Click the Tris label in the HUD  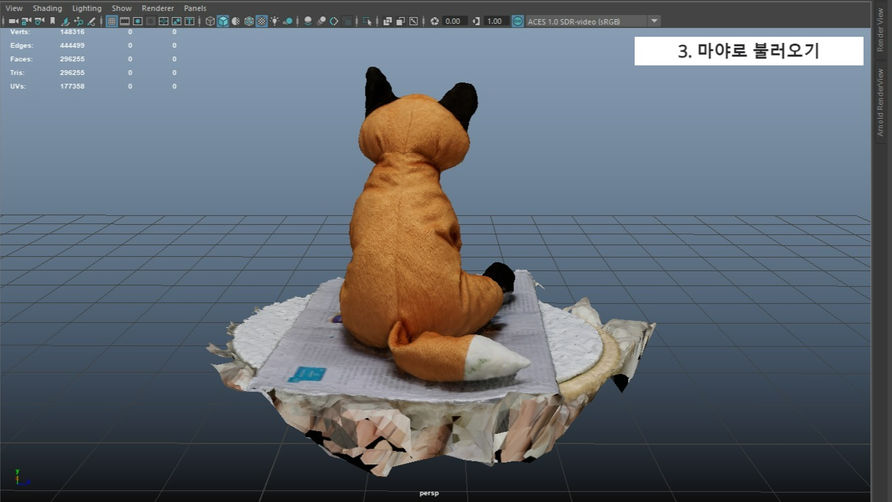(16, 73)
